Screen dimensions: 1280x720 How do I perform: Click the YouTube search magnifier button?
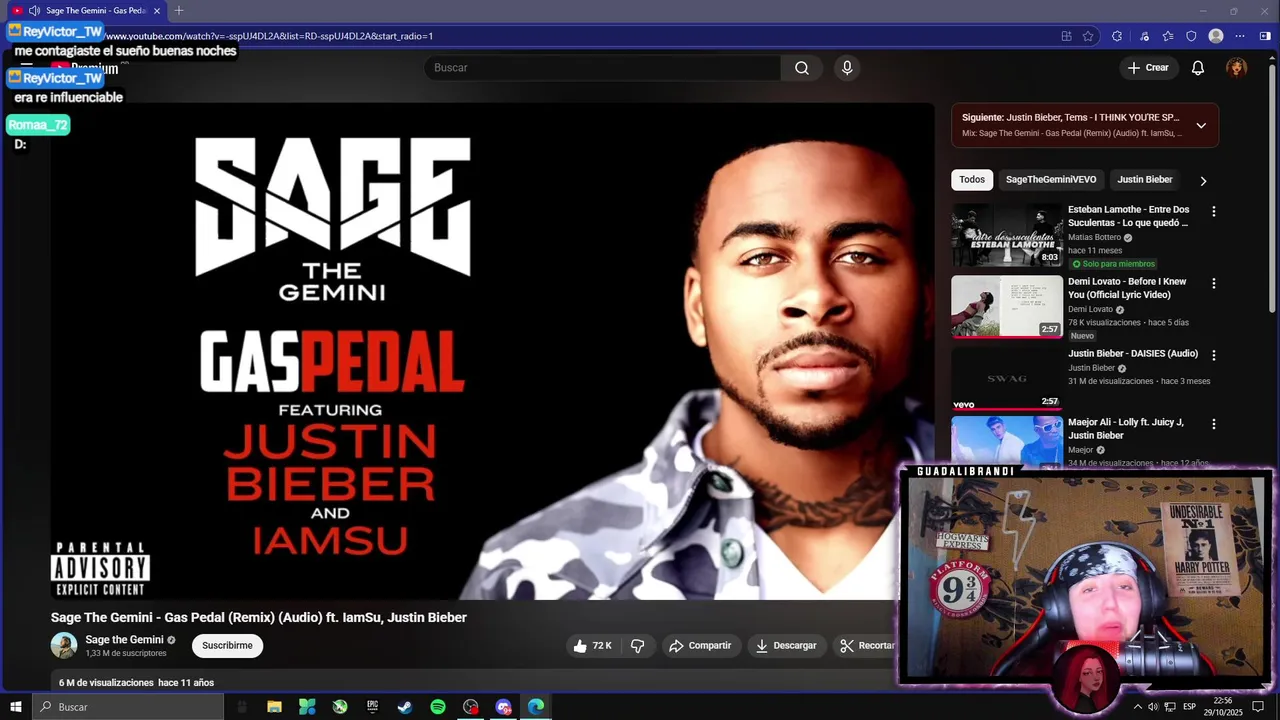[x=802, y=68]
